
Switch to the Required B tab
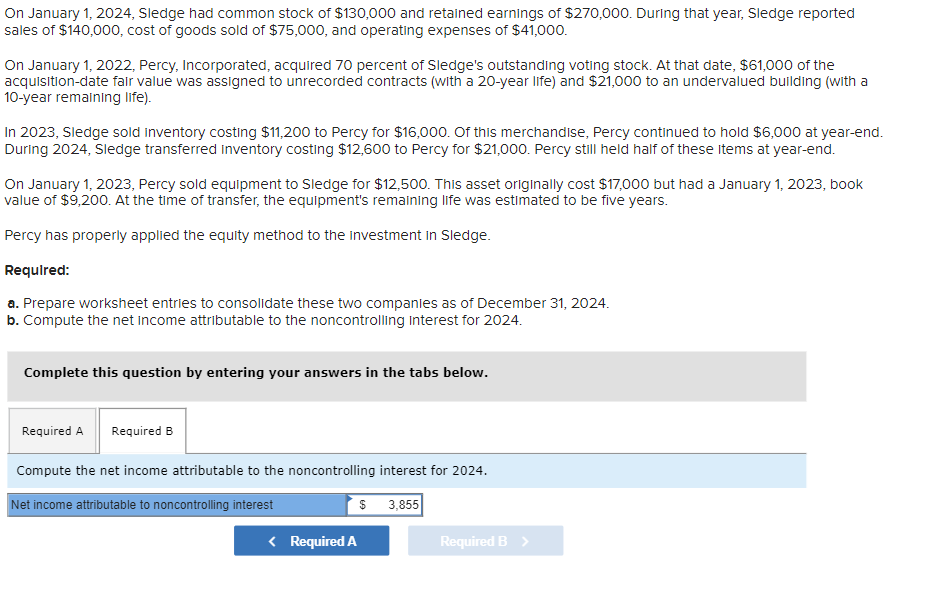[x=142, y=430]
